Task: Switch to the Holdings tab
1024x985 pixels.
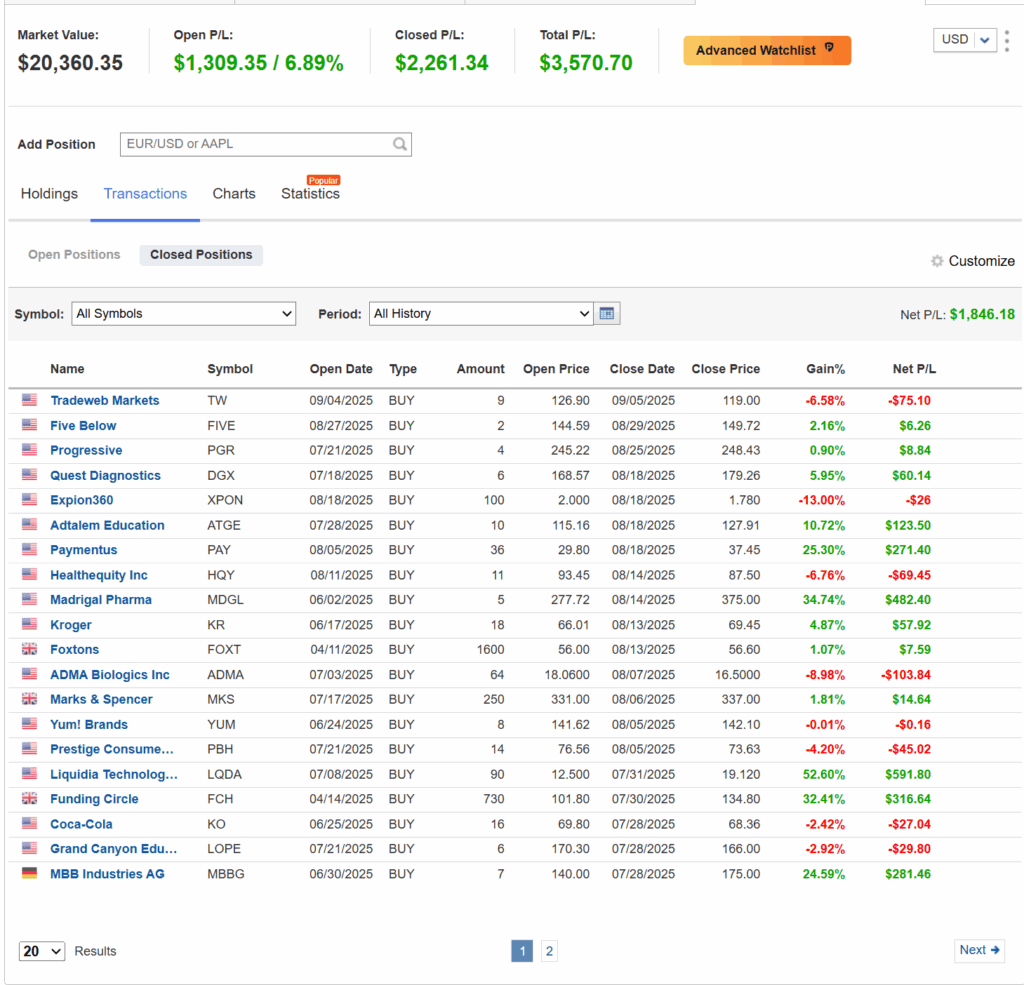Action: [49, 193]
